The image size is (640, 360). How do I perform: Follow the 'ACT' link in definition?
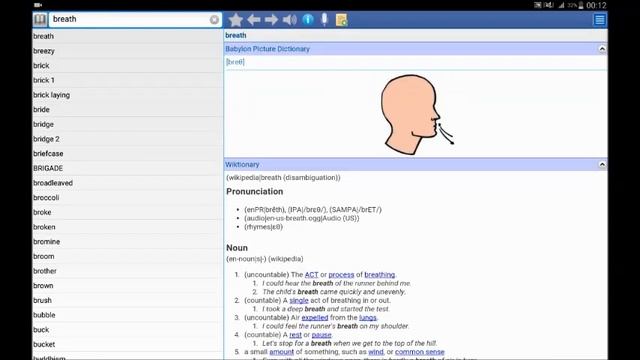click(x=311, y=275)
